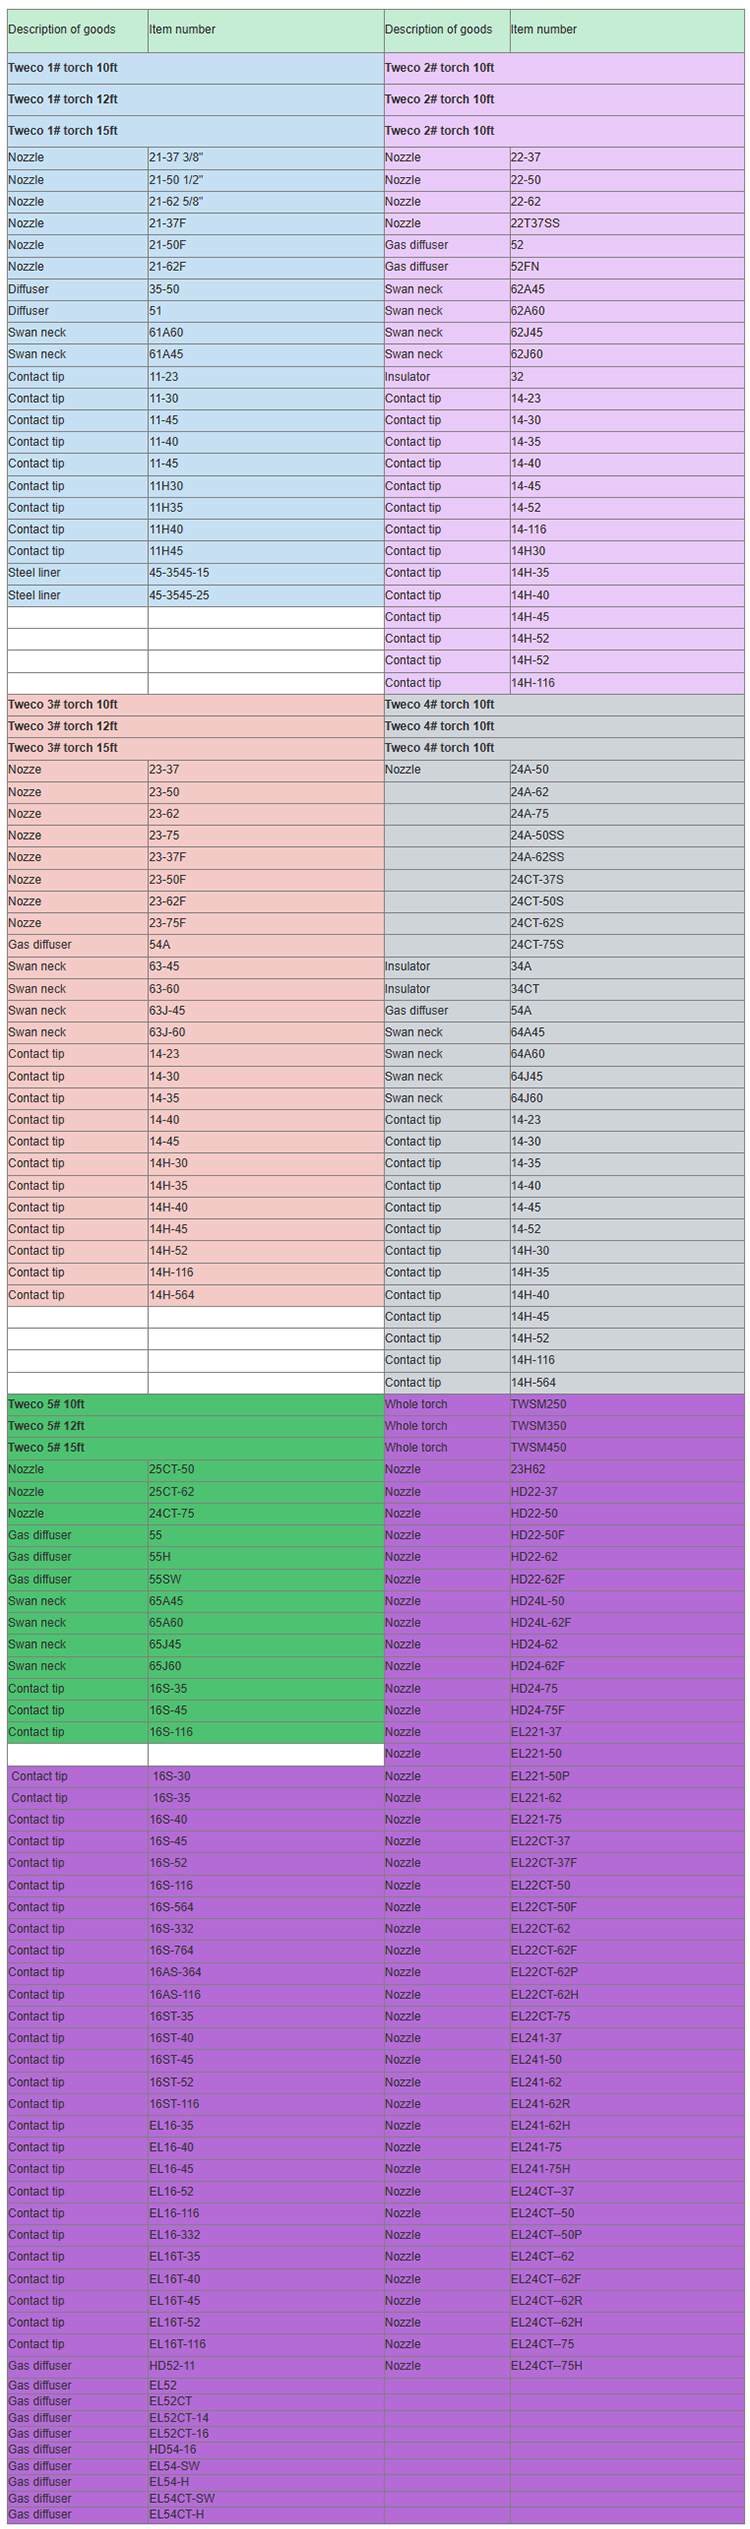
Task: Select Contact tip item 16AS-364
Action: pos(175,1972)
